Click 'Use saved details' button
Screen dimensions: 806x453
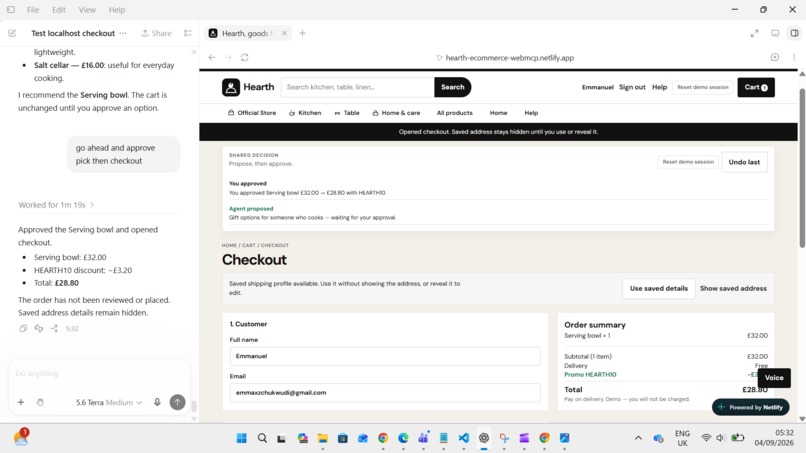coord(658,288)
